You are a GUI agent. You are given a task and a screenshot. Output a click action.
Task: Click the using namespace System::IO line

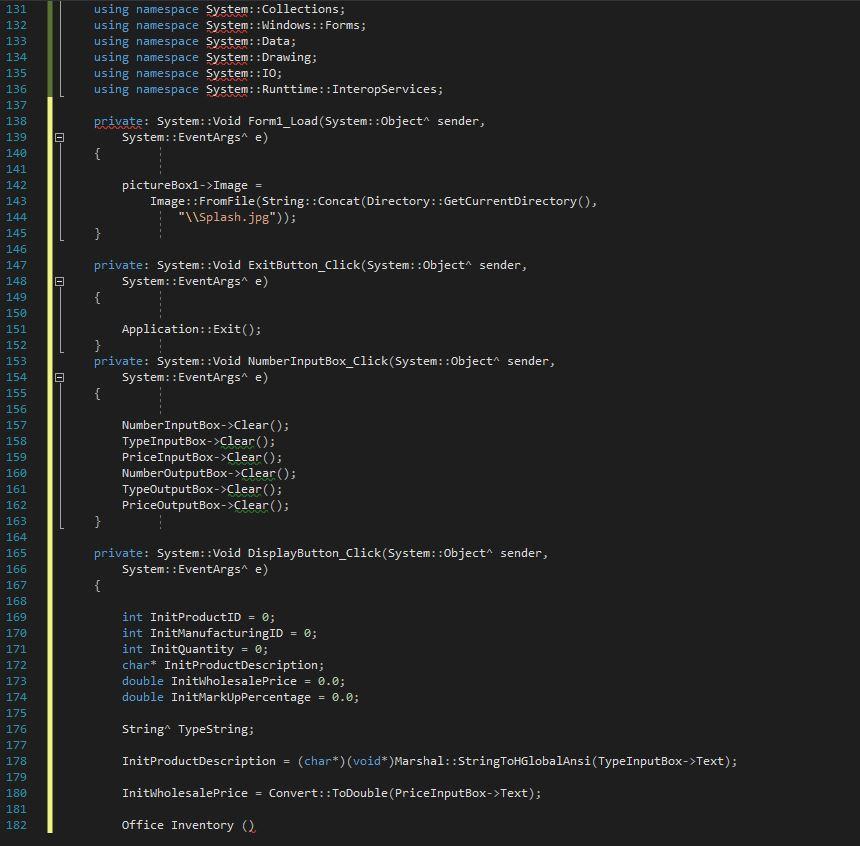180,72
